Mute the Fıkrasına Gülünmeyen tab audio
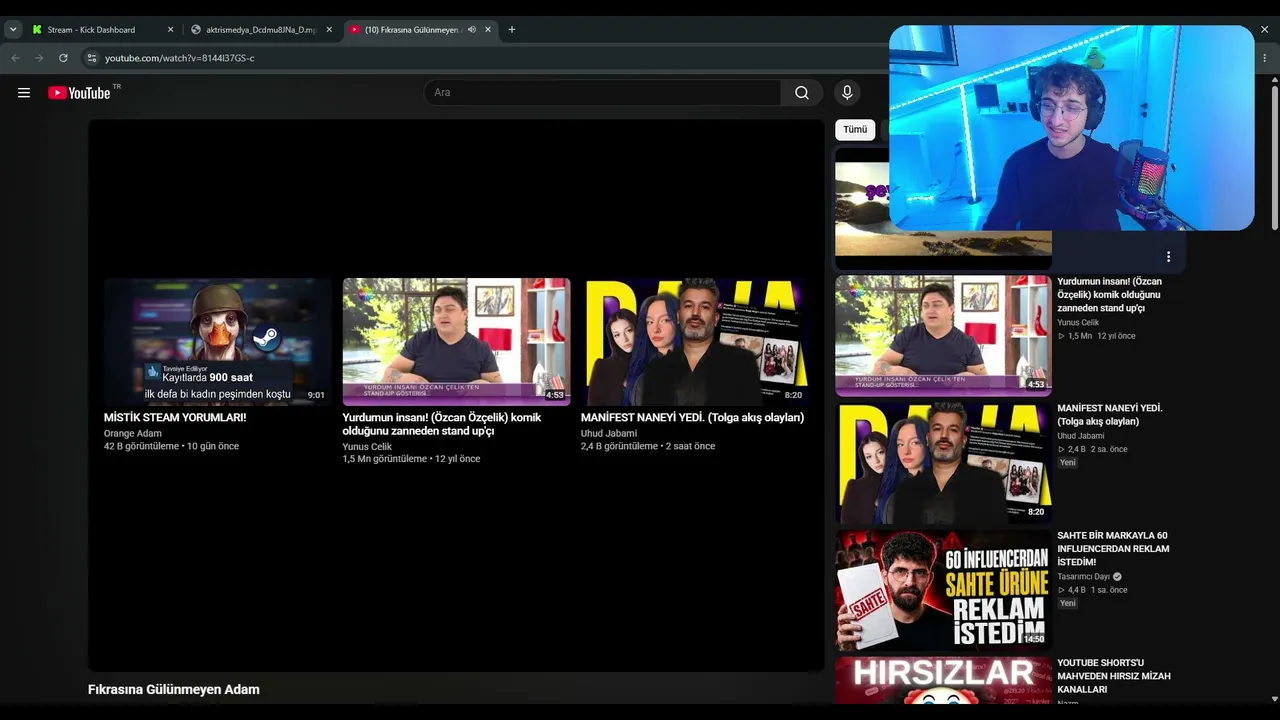 tap(472, 30)
